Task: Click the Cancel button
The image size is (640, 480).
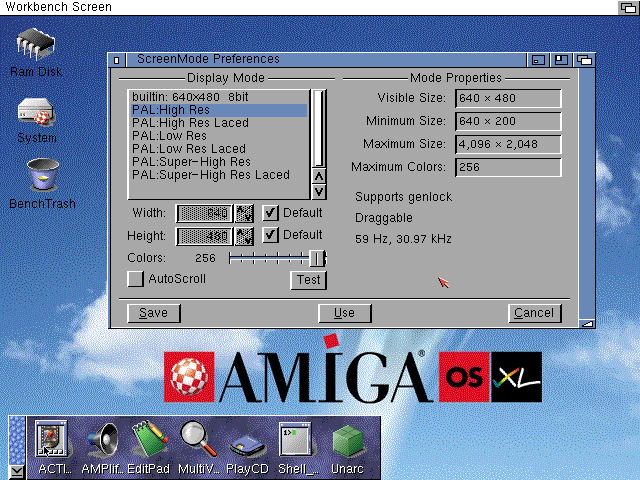Action: point(535,313)
